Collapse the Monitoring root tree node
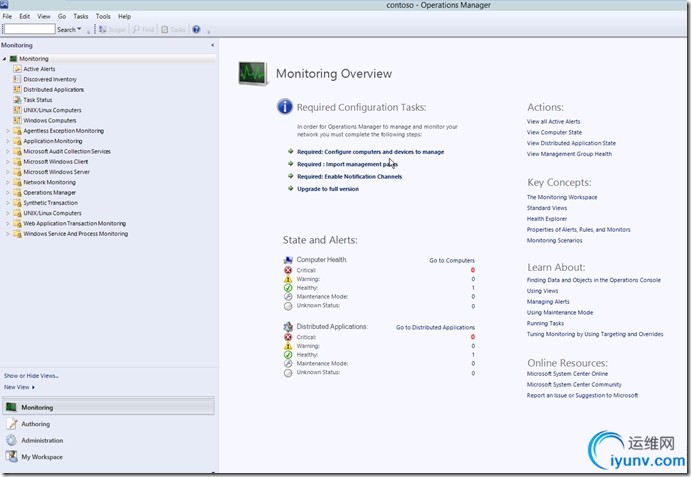The height and width of the screenshot is (477, 691). point(4,59)
